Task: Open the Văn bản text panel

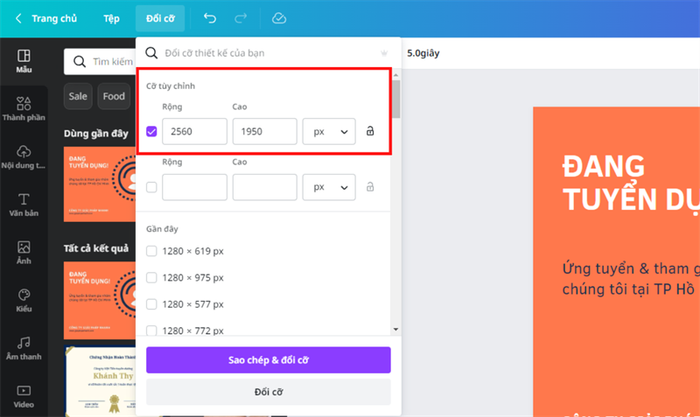Action: click(x=24, y=205)
